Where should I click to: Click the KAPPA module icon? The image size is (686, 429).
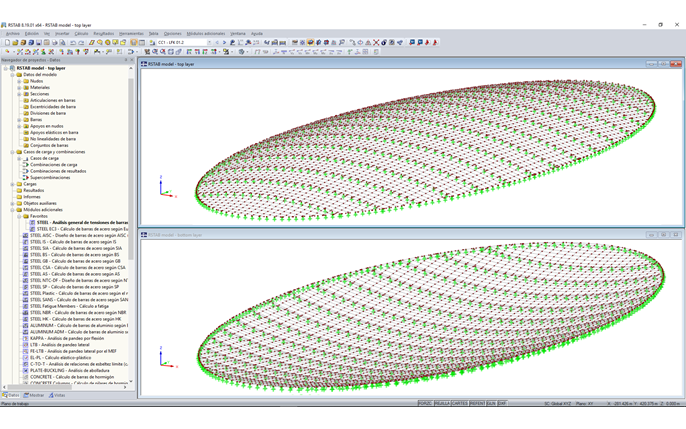point(26,338)
